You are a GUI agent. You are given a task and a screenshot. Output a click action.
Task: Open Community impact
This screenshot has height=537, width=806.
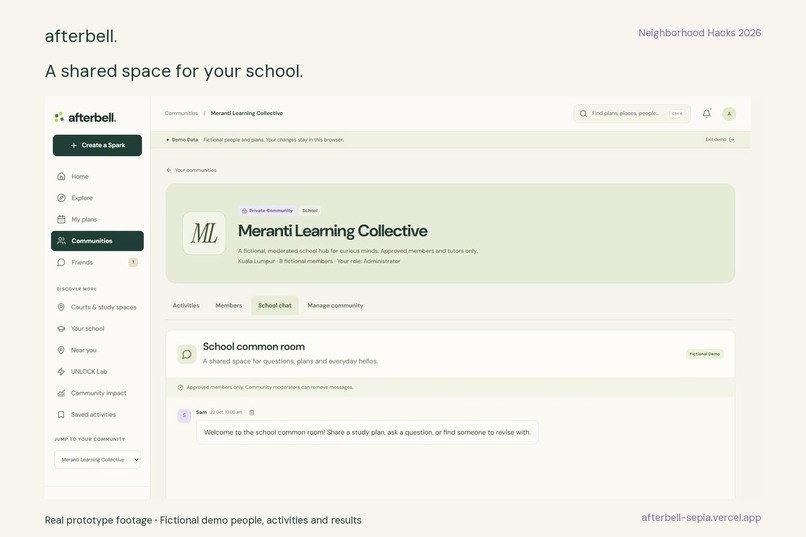pos(97,393)
